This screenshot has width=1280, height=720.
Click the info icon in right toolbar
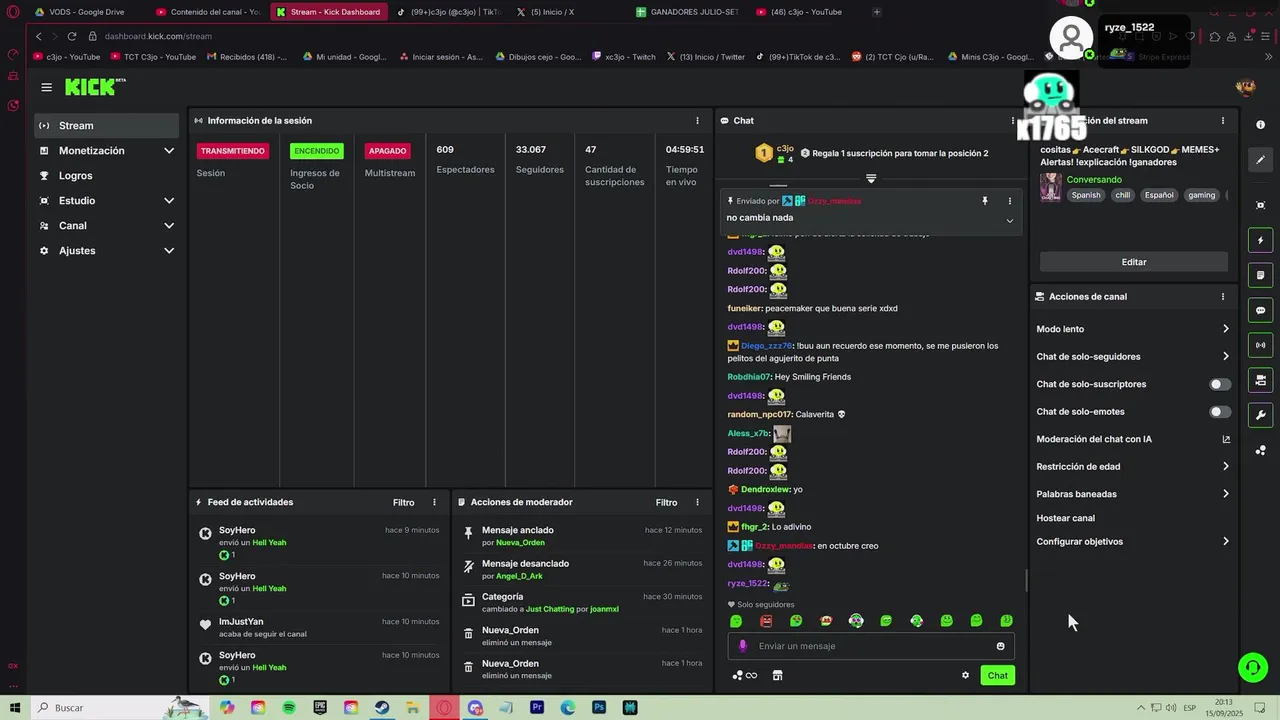(1260, 125)
